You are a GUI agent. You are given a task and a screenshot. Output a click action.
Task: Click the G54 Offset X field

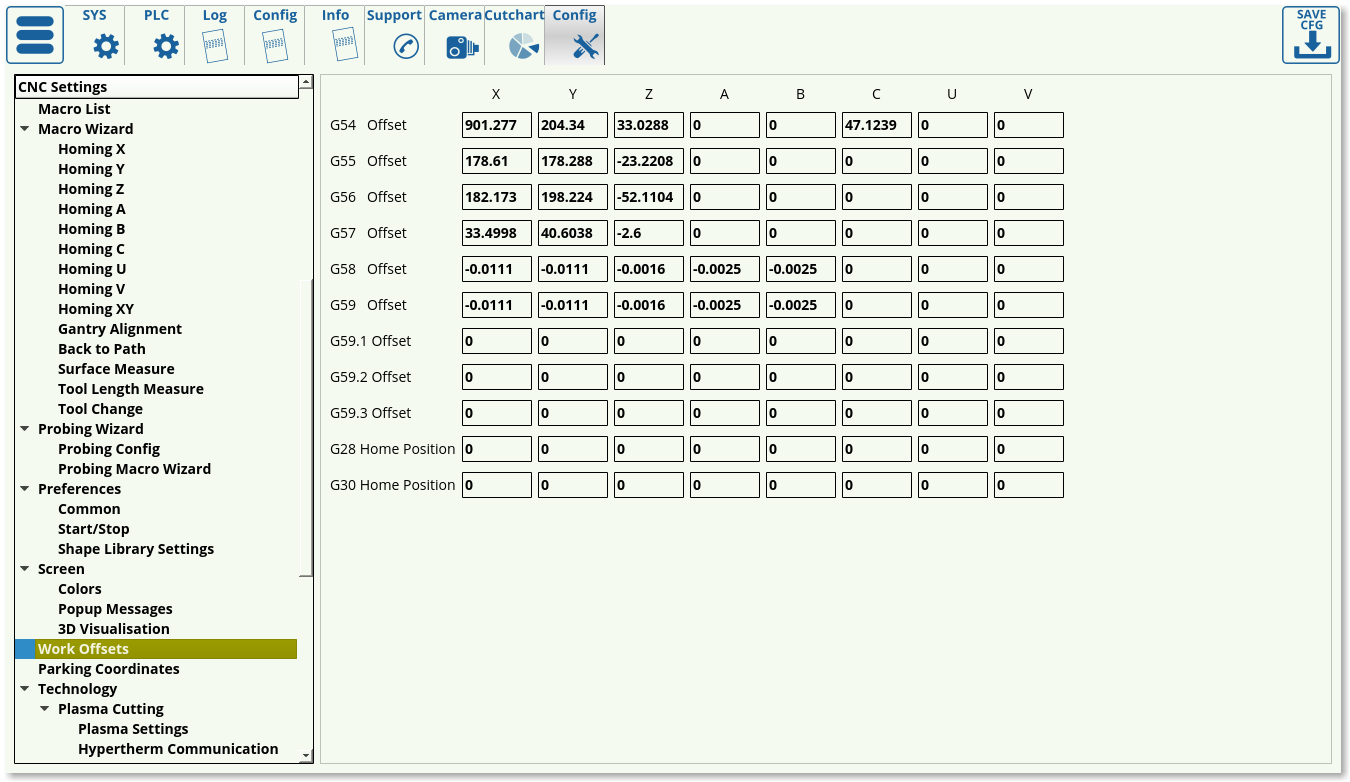pos(497,125)
